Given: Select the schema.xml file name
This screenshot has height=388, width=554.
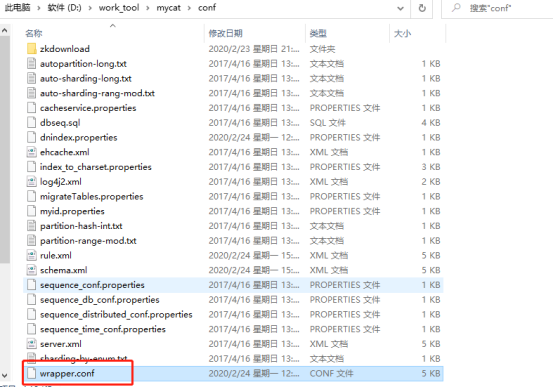Looking at the screenshot, I should [x=64, y=270].
